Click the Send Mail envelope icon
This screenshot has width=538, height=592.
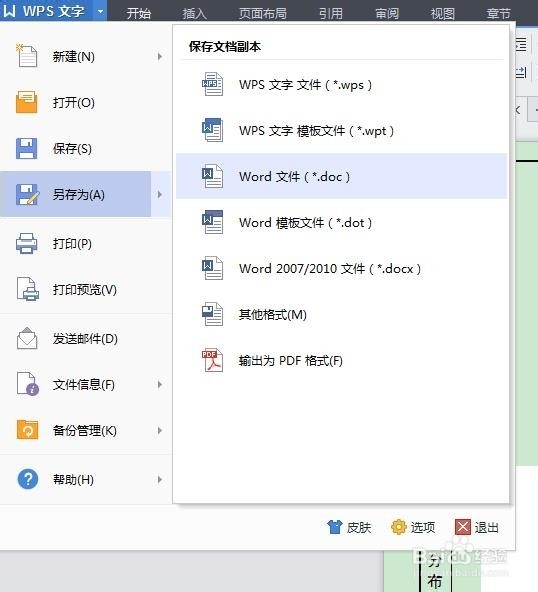coord(27,338)
